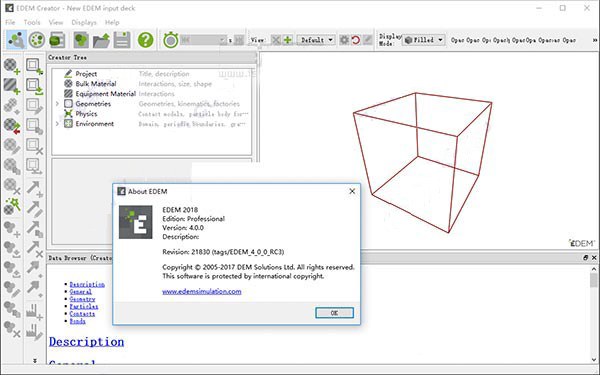
Task: Follow the Geometry link in Data Browser
Action: pyautogui.click(x=82, y=299)
